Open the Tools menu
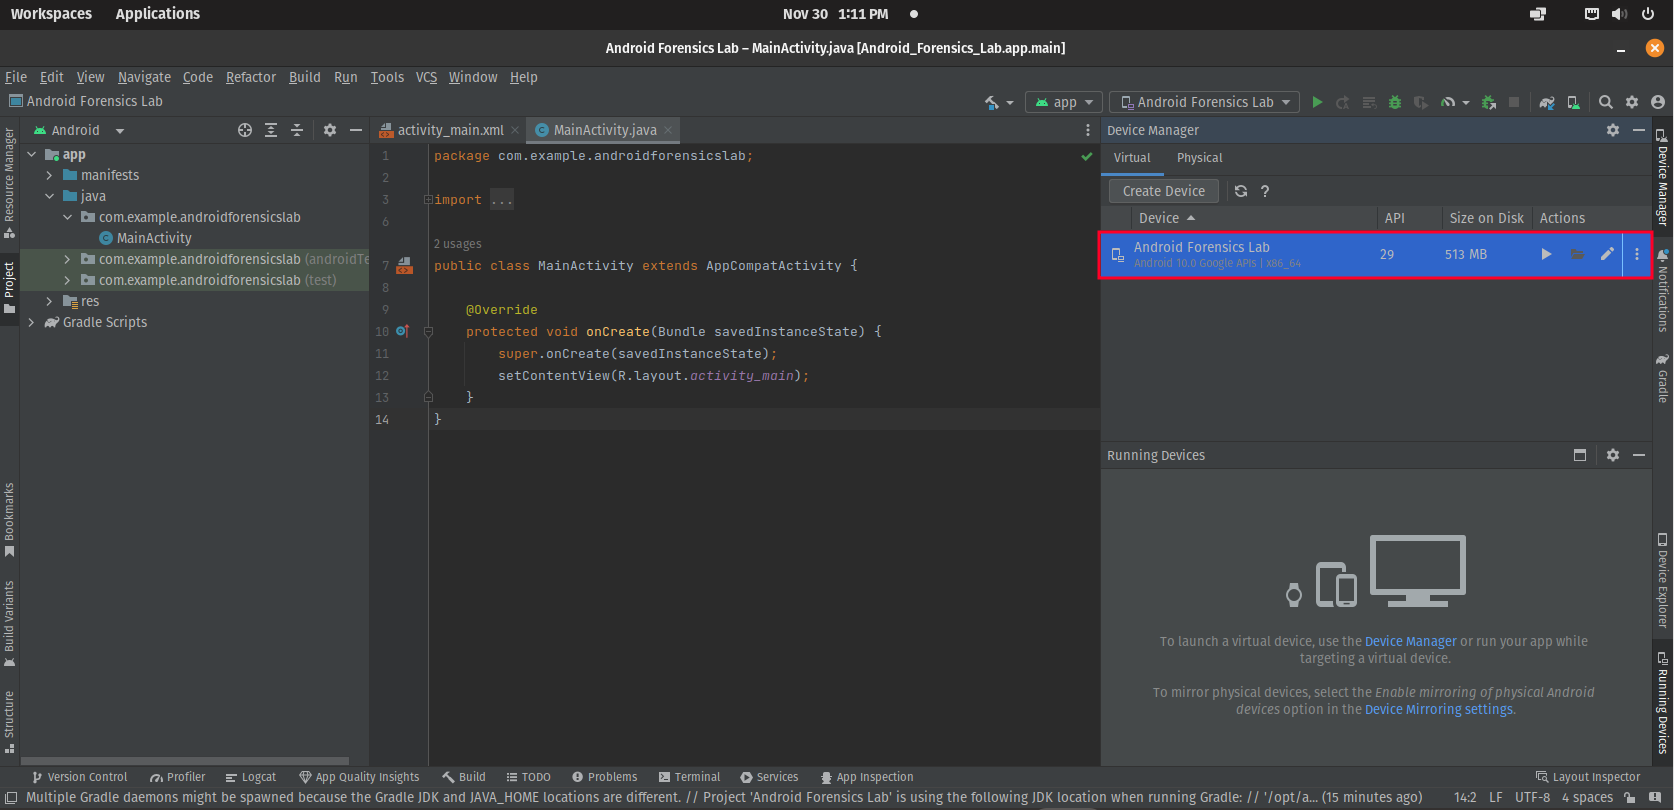The width and height of the screenshot is (1674, 810). coord(387,77)
